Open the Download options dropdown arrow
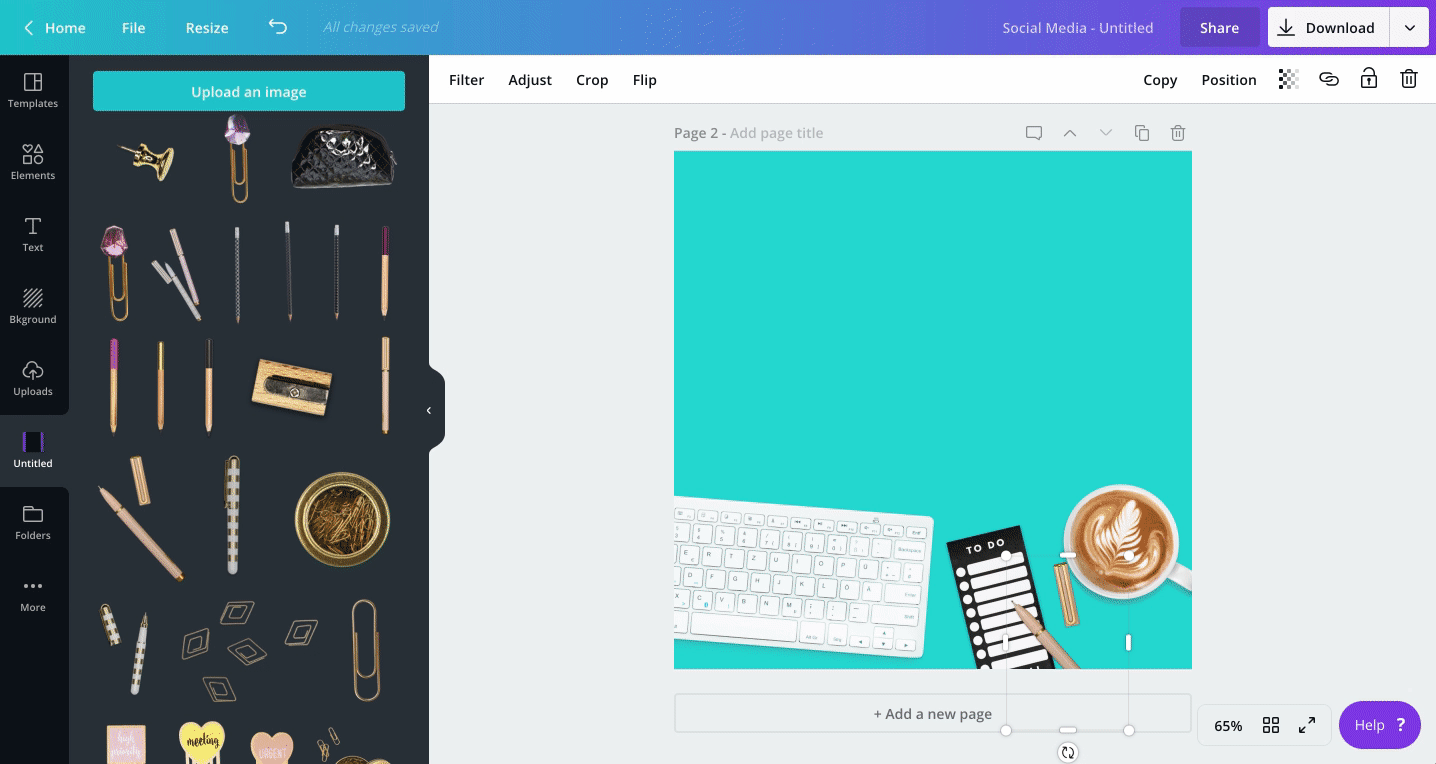 1410,28
